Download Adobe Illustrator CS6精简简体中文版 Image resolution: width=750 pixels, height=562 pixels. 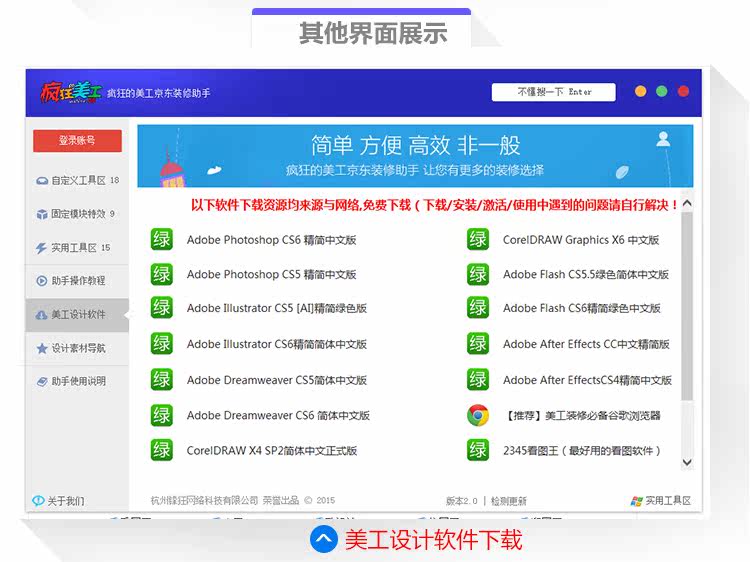coord(276,344)
